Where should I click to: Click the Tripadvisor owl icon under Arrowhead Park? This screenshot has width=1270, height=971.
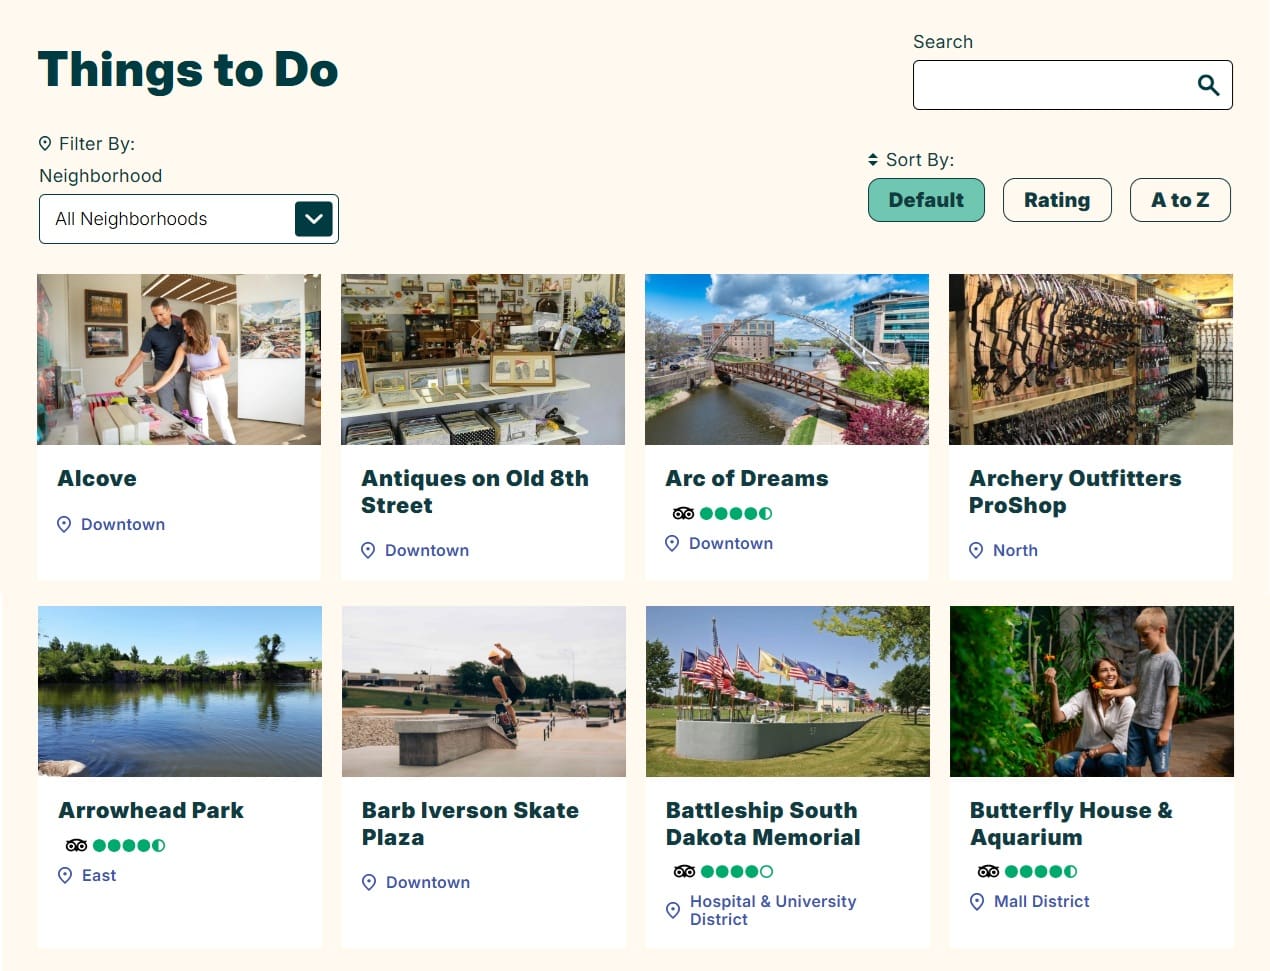click(76, 846)
